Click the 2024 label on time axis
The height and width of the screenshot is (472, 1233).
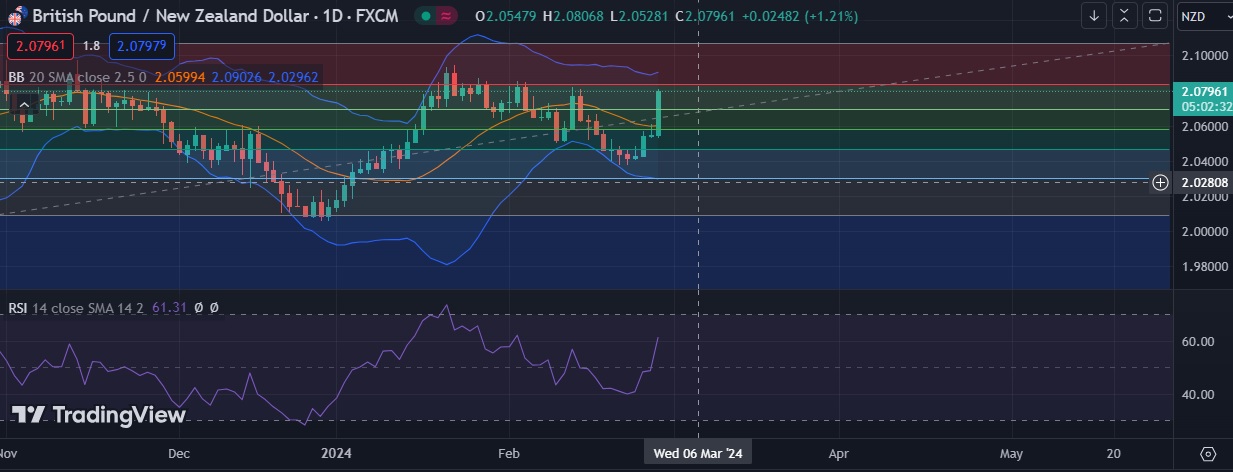(335, 453)
